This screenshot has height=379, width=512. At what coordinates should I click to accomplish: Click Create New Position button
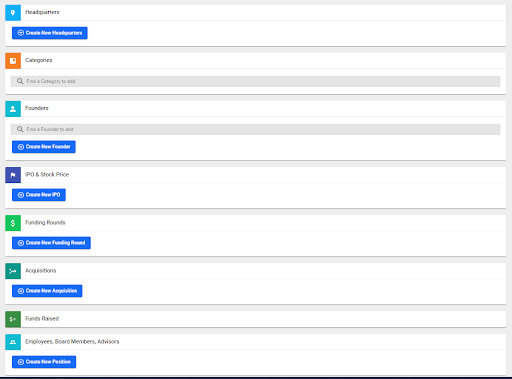pyautogui.click(x=44, y=362)
